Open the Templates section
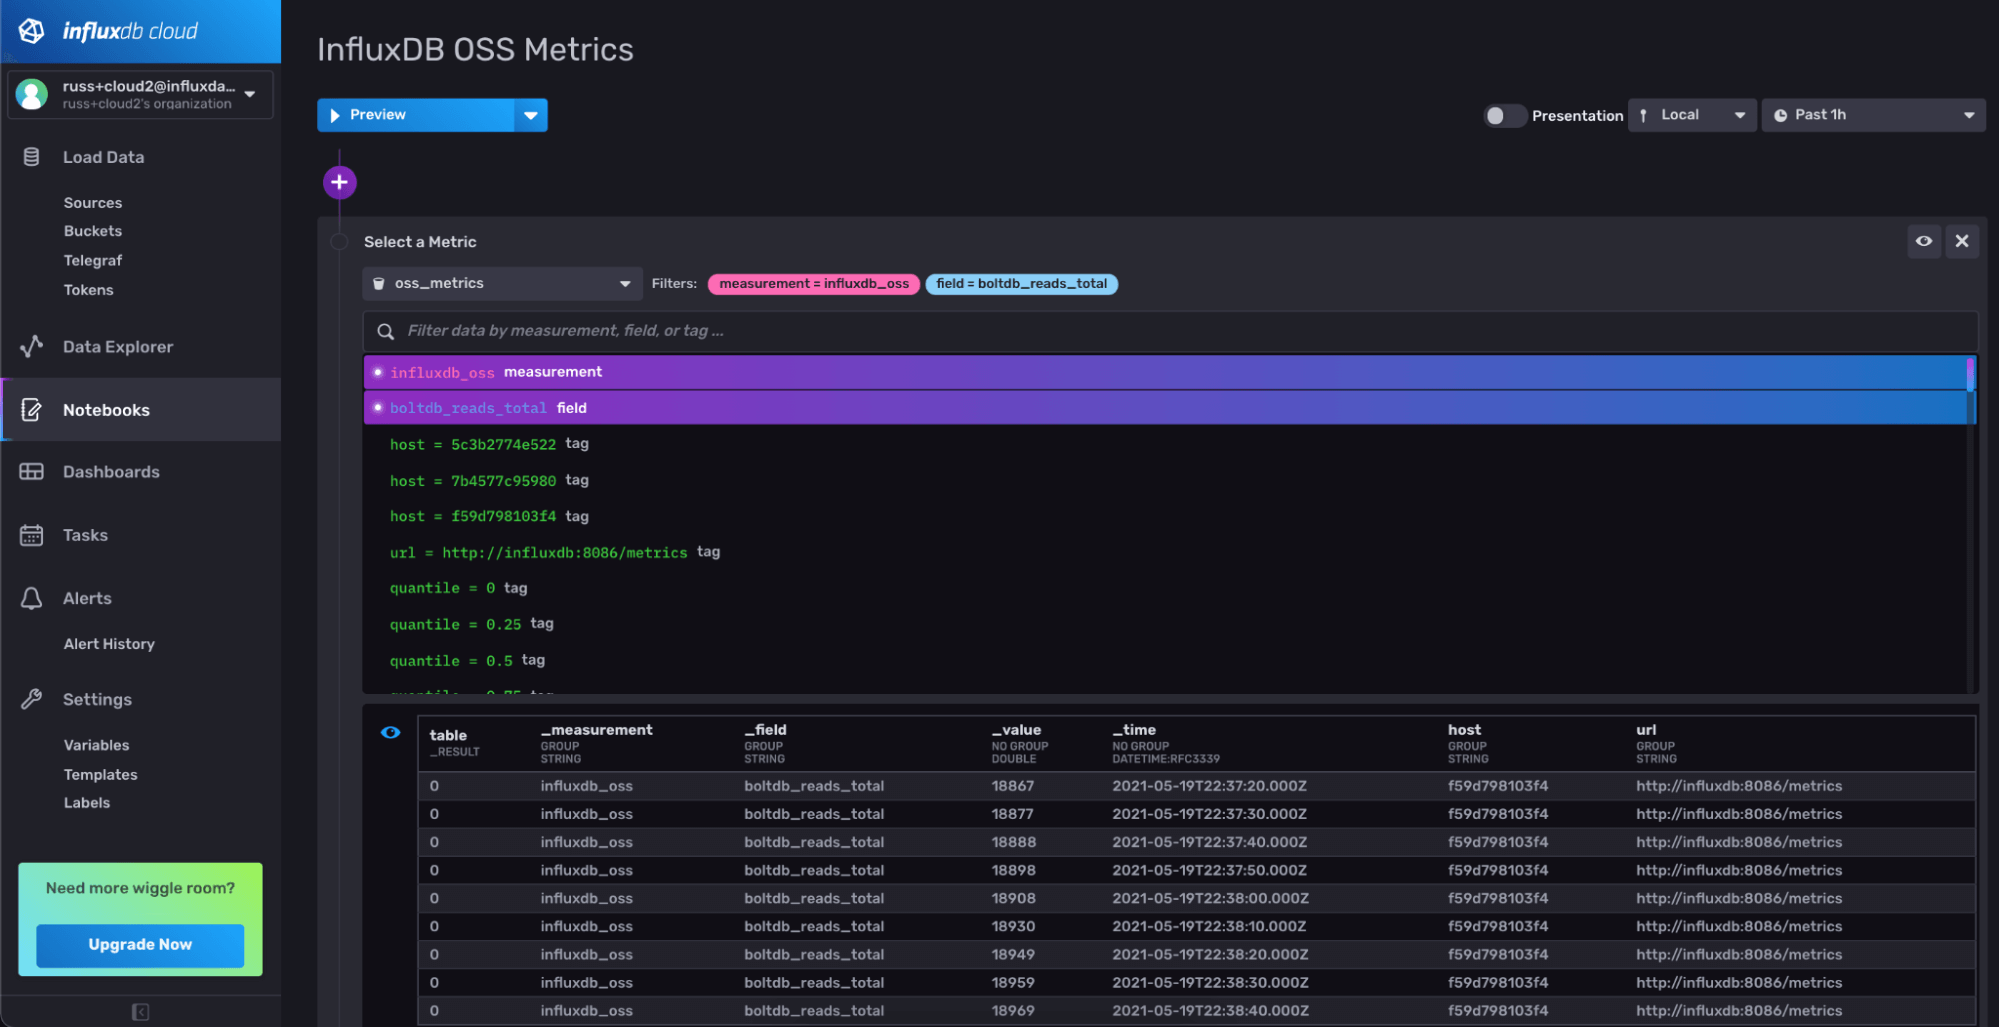Screen dimensions: 1999x1027 click(100, 774)
